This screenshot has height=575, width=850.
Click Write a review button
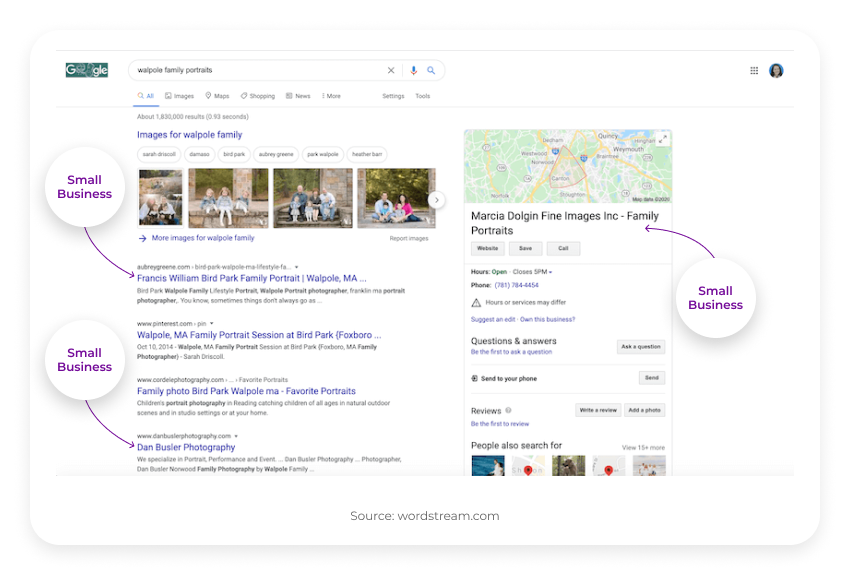(x=598, y=410)
